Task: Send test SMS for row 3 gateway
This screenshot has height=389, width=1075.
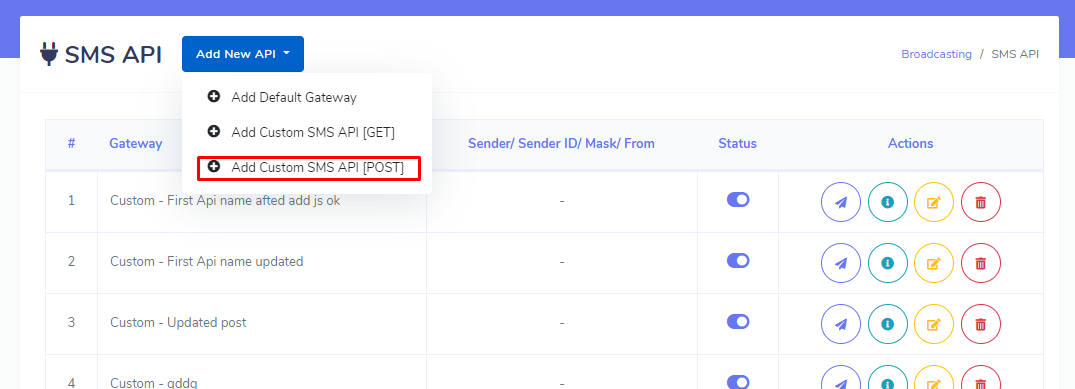Action: point(841,324)
